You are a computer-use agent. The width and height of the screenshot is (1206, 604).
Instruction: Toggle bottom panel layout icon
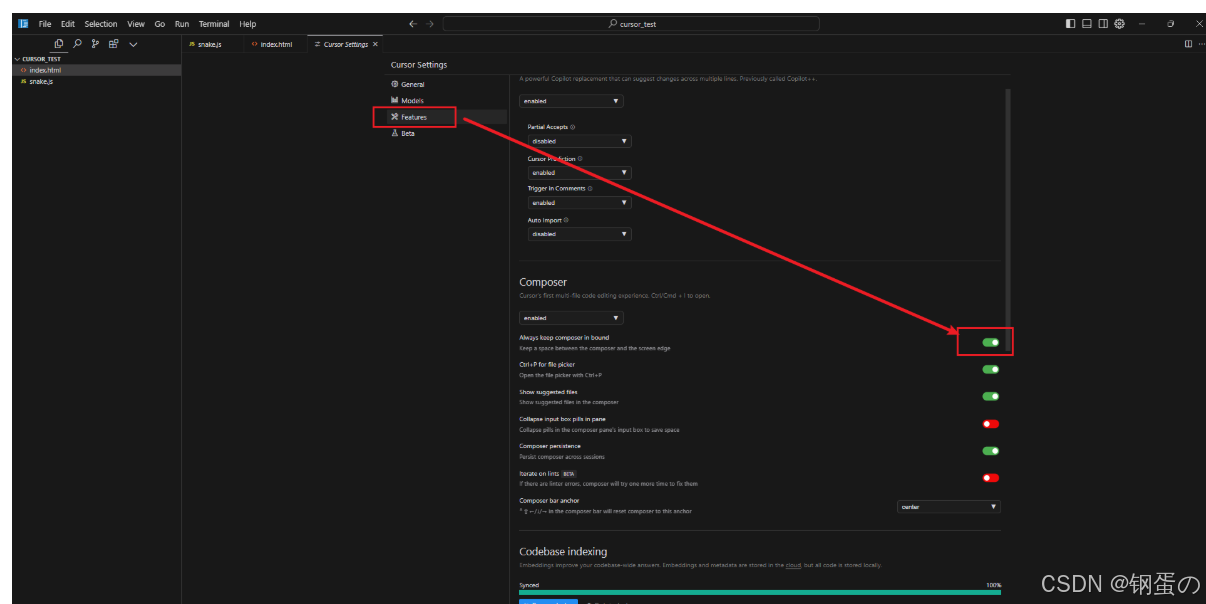coord(1087,24)
